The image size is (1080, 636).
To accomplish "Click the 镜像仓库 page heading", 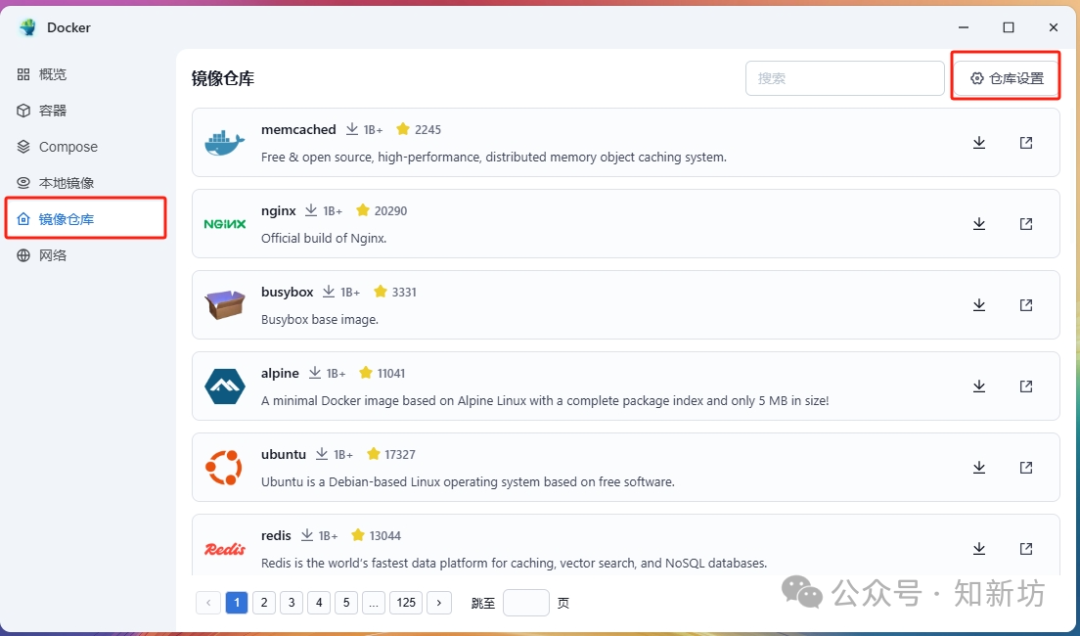I will (x=222, y=79).
